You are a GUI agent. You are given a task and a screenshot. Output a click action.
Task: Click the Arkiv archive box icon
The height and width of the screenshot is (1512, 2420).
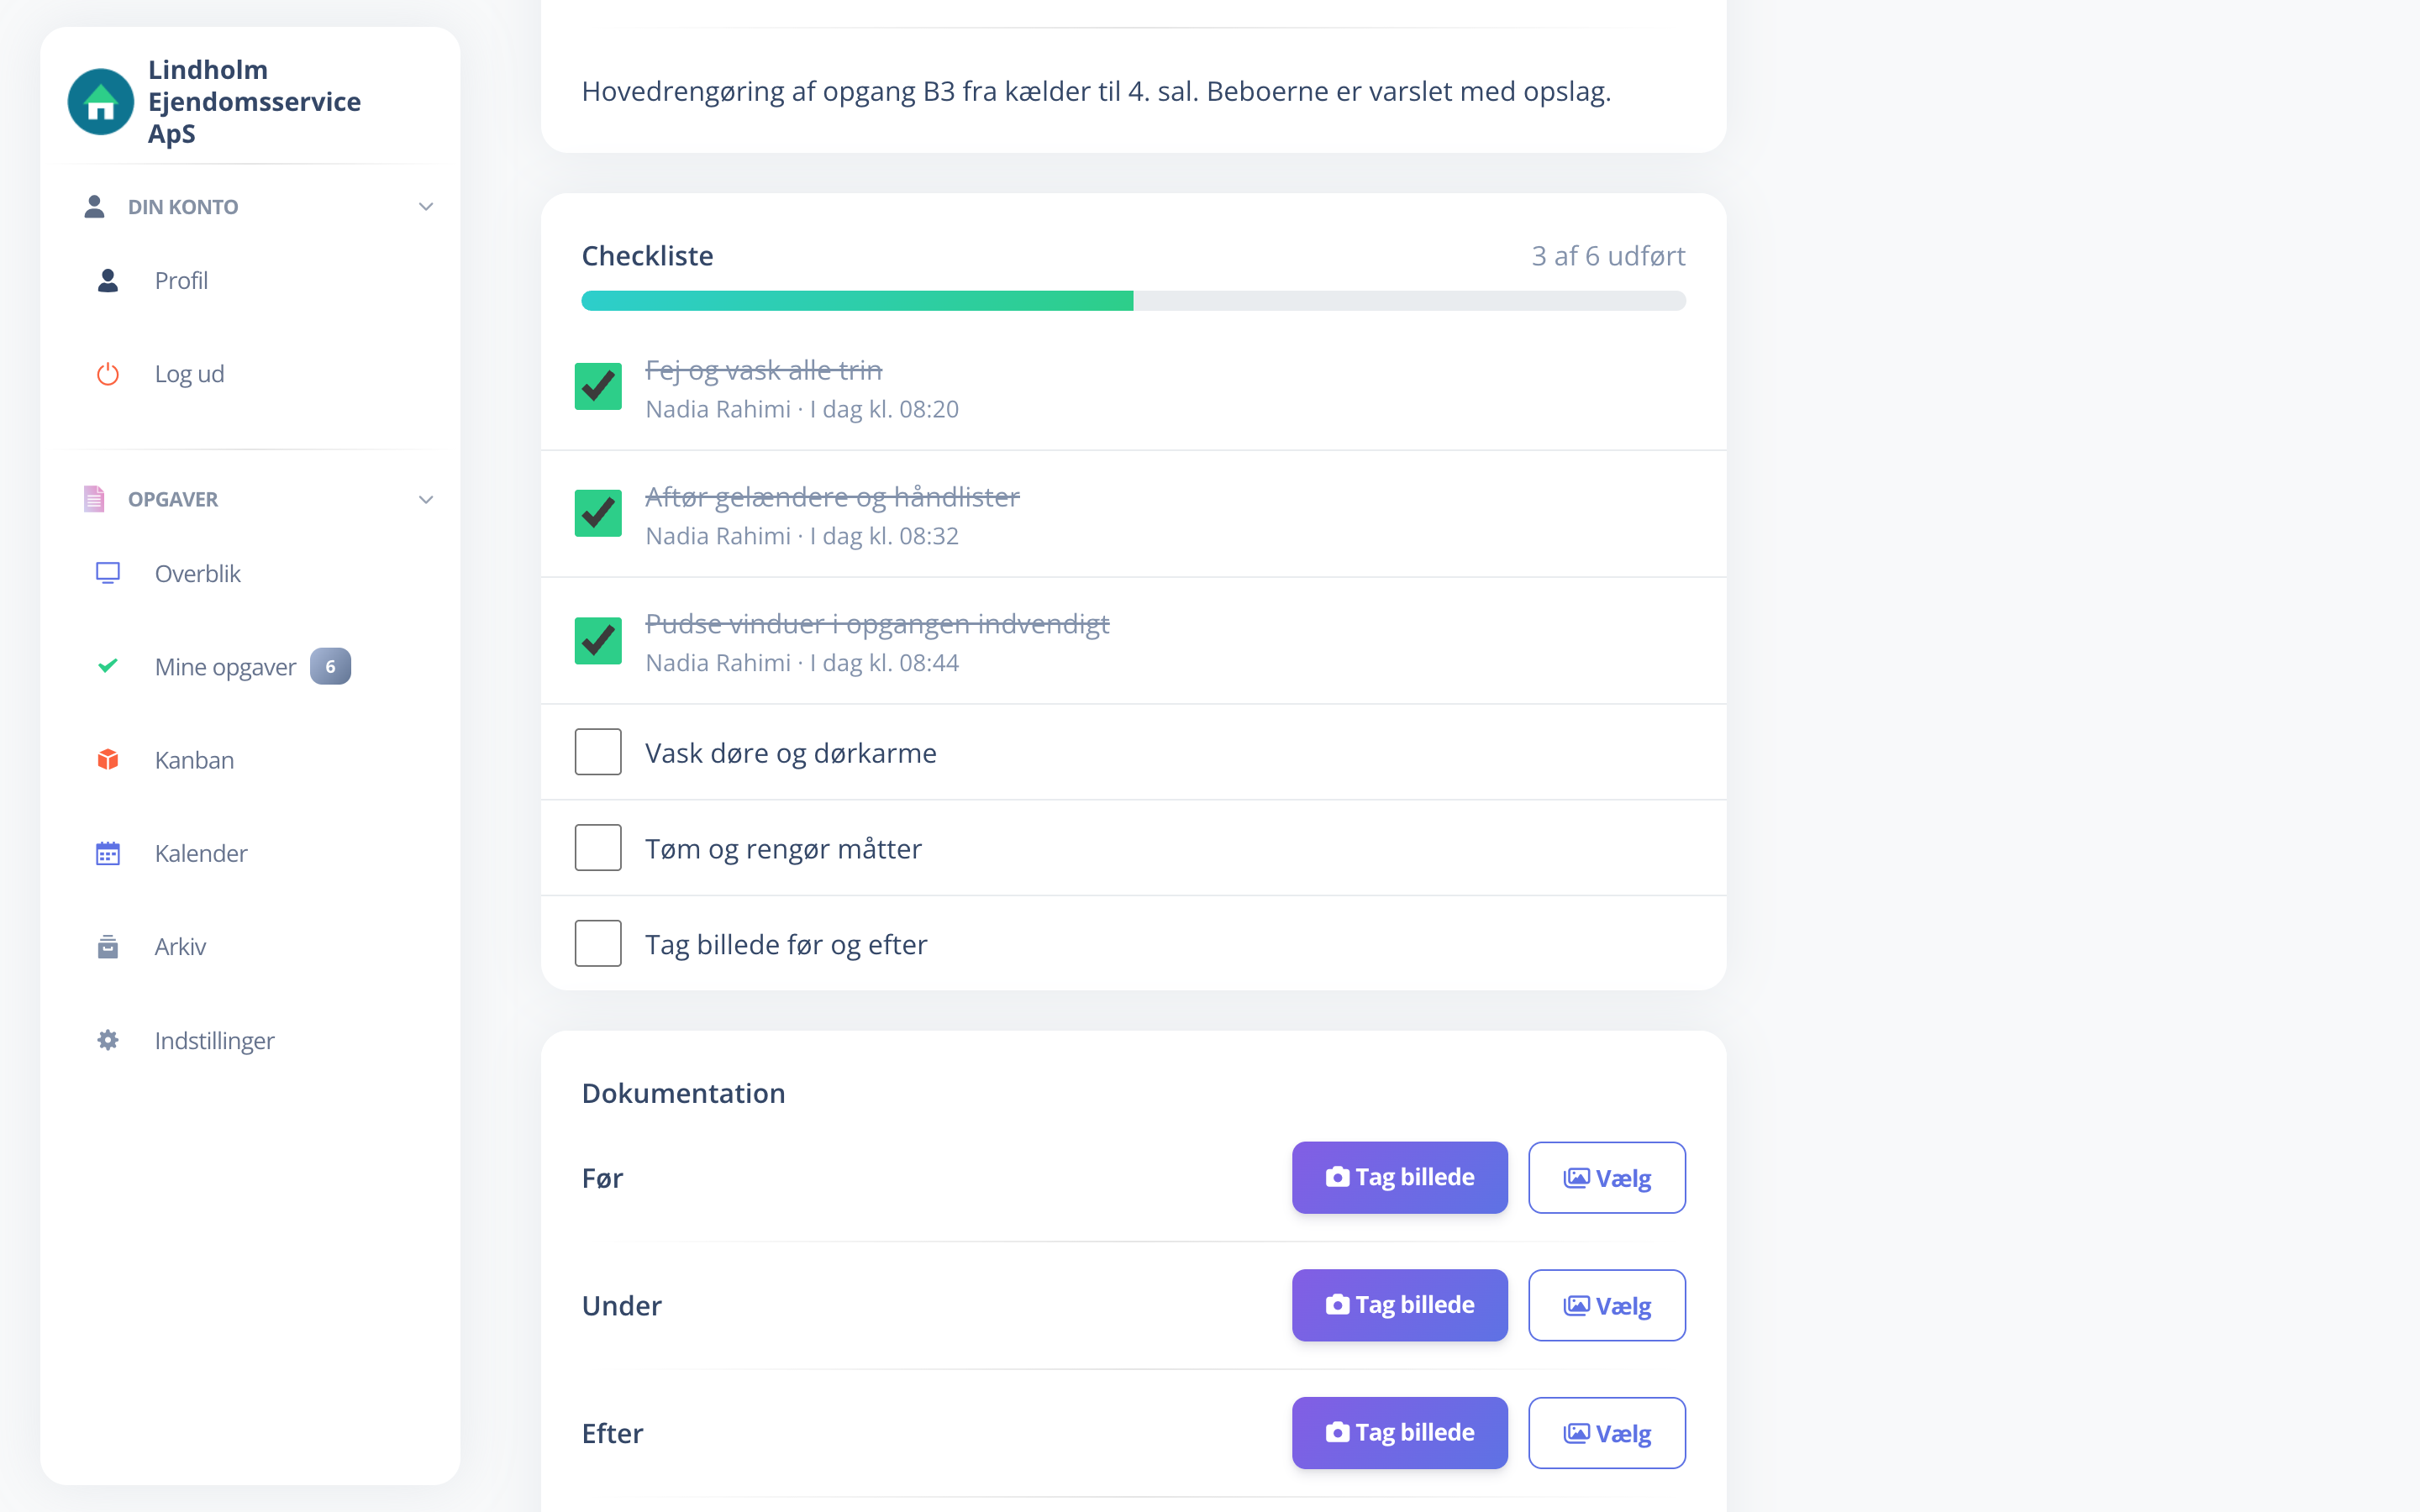(108, 946)
